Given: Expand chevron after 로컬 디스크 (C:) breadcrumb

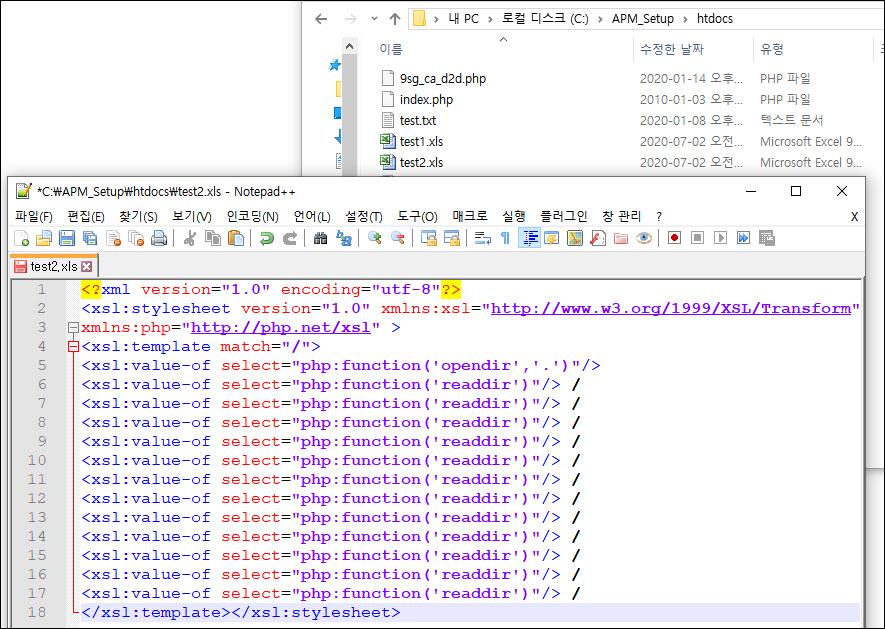Looking at the screenshot, I should [599, 19].
